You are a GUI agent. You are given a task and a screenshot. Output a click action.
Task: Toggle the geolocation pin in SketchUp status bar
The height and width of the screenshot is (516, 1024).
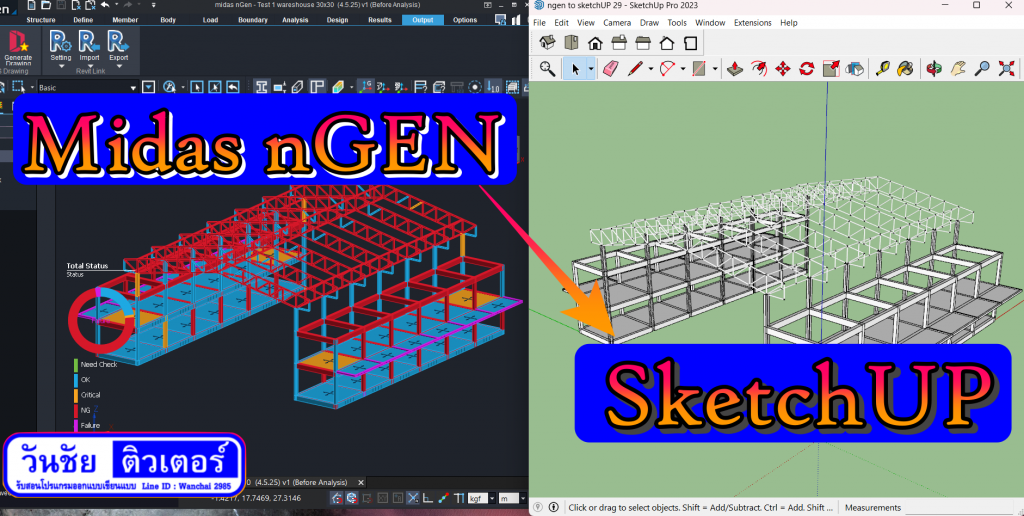click(x=538, y=508)
